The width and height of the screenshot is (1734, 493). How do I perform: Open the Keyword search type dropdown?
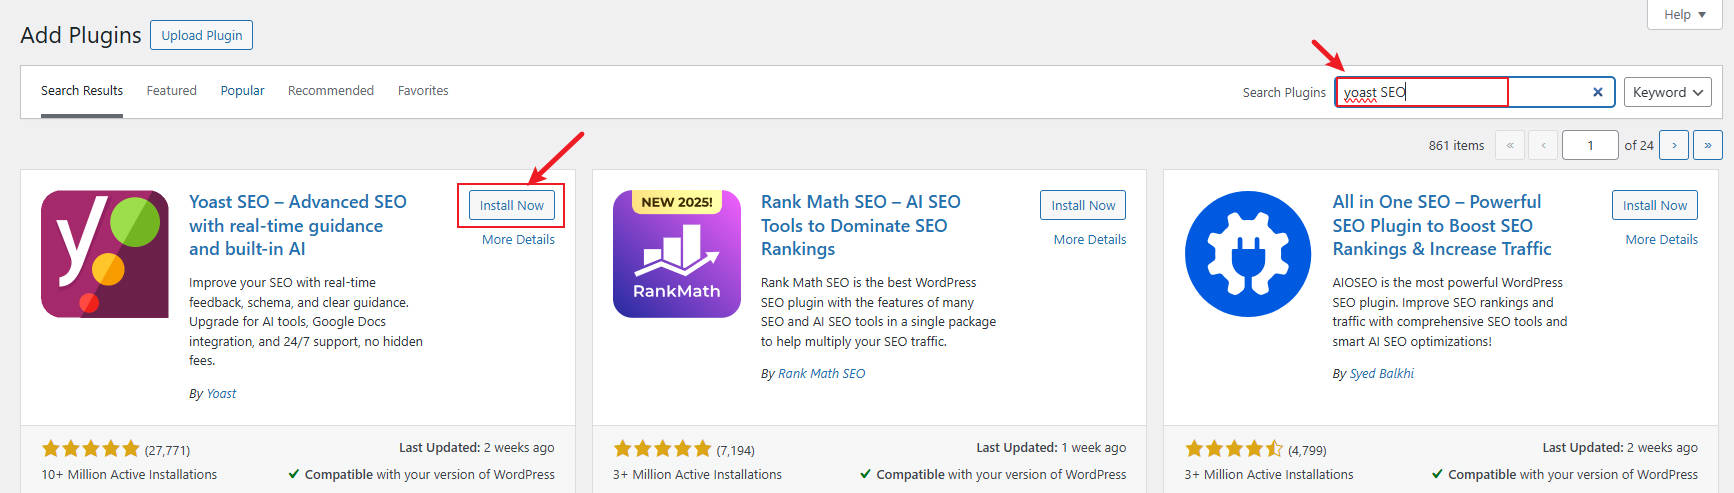click(1667, 92)
